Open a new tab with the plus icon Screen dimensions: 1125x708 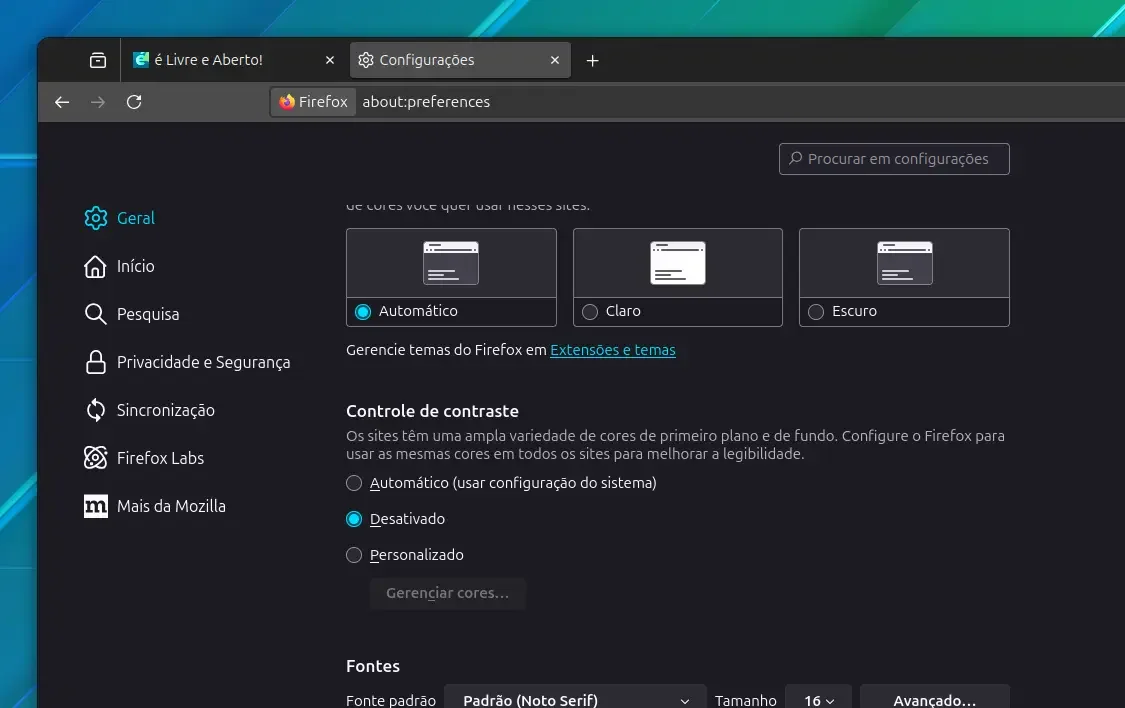(593, 60)
